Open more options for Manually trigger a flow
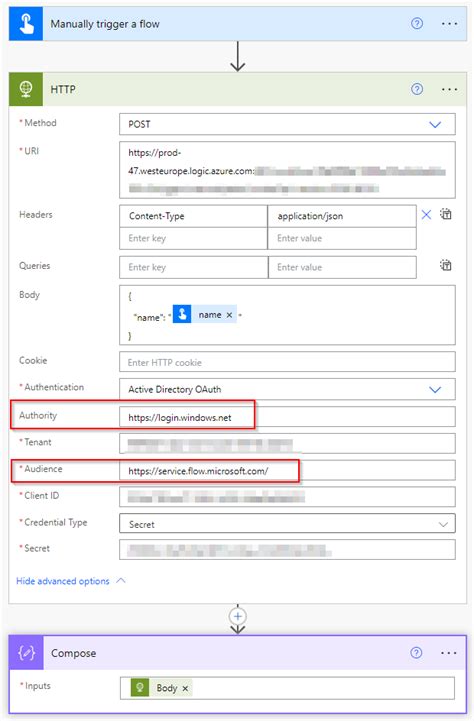 click(449, 23)
